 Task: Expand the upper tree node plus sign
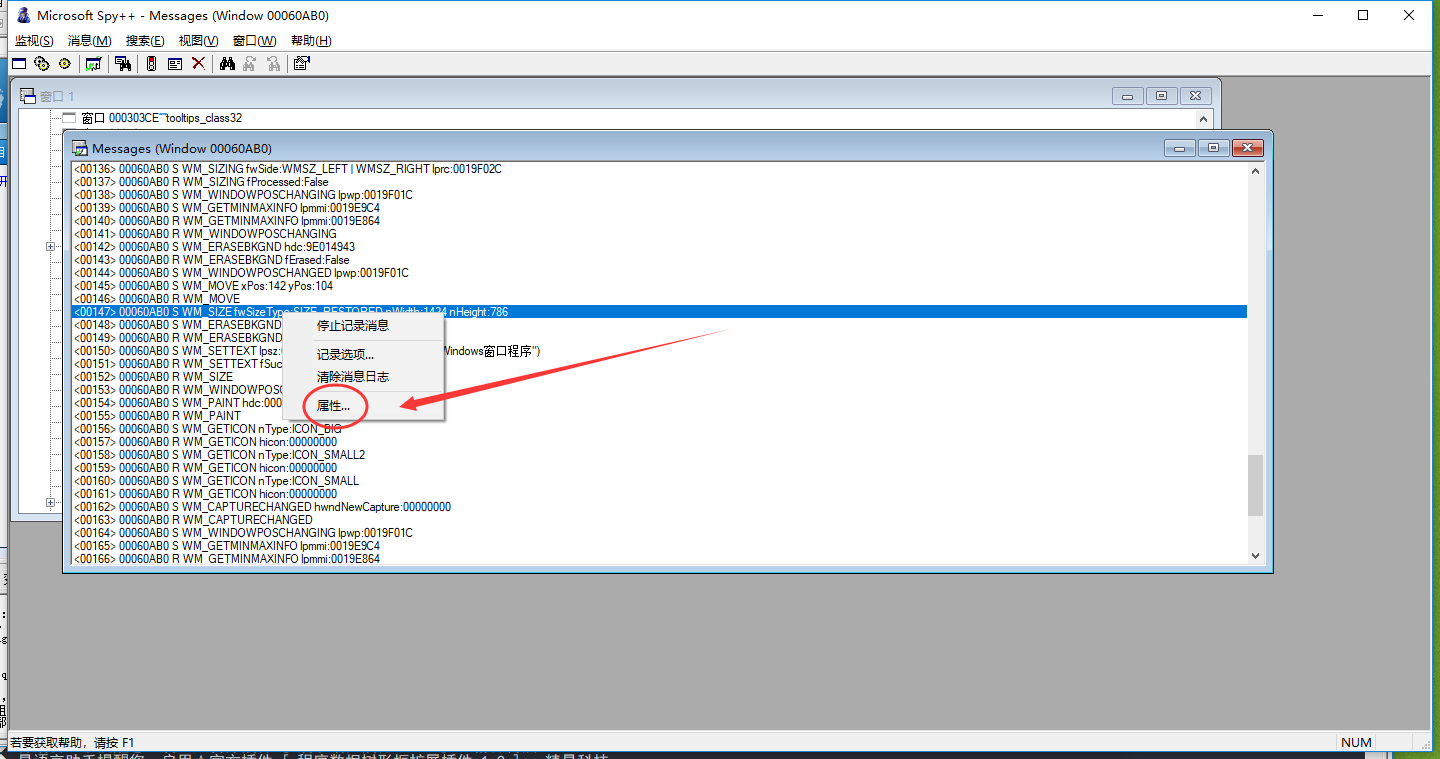pos(50,246)
